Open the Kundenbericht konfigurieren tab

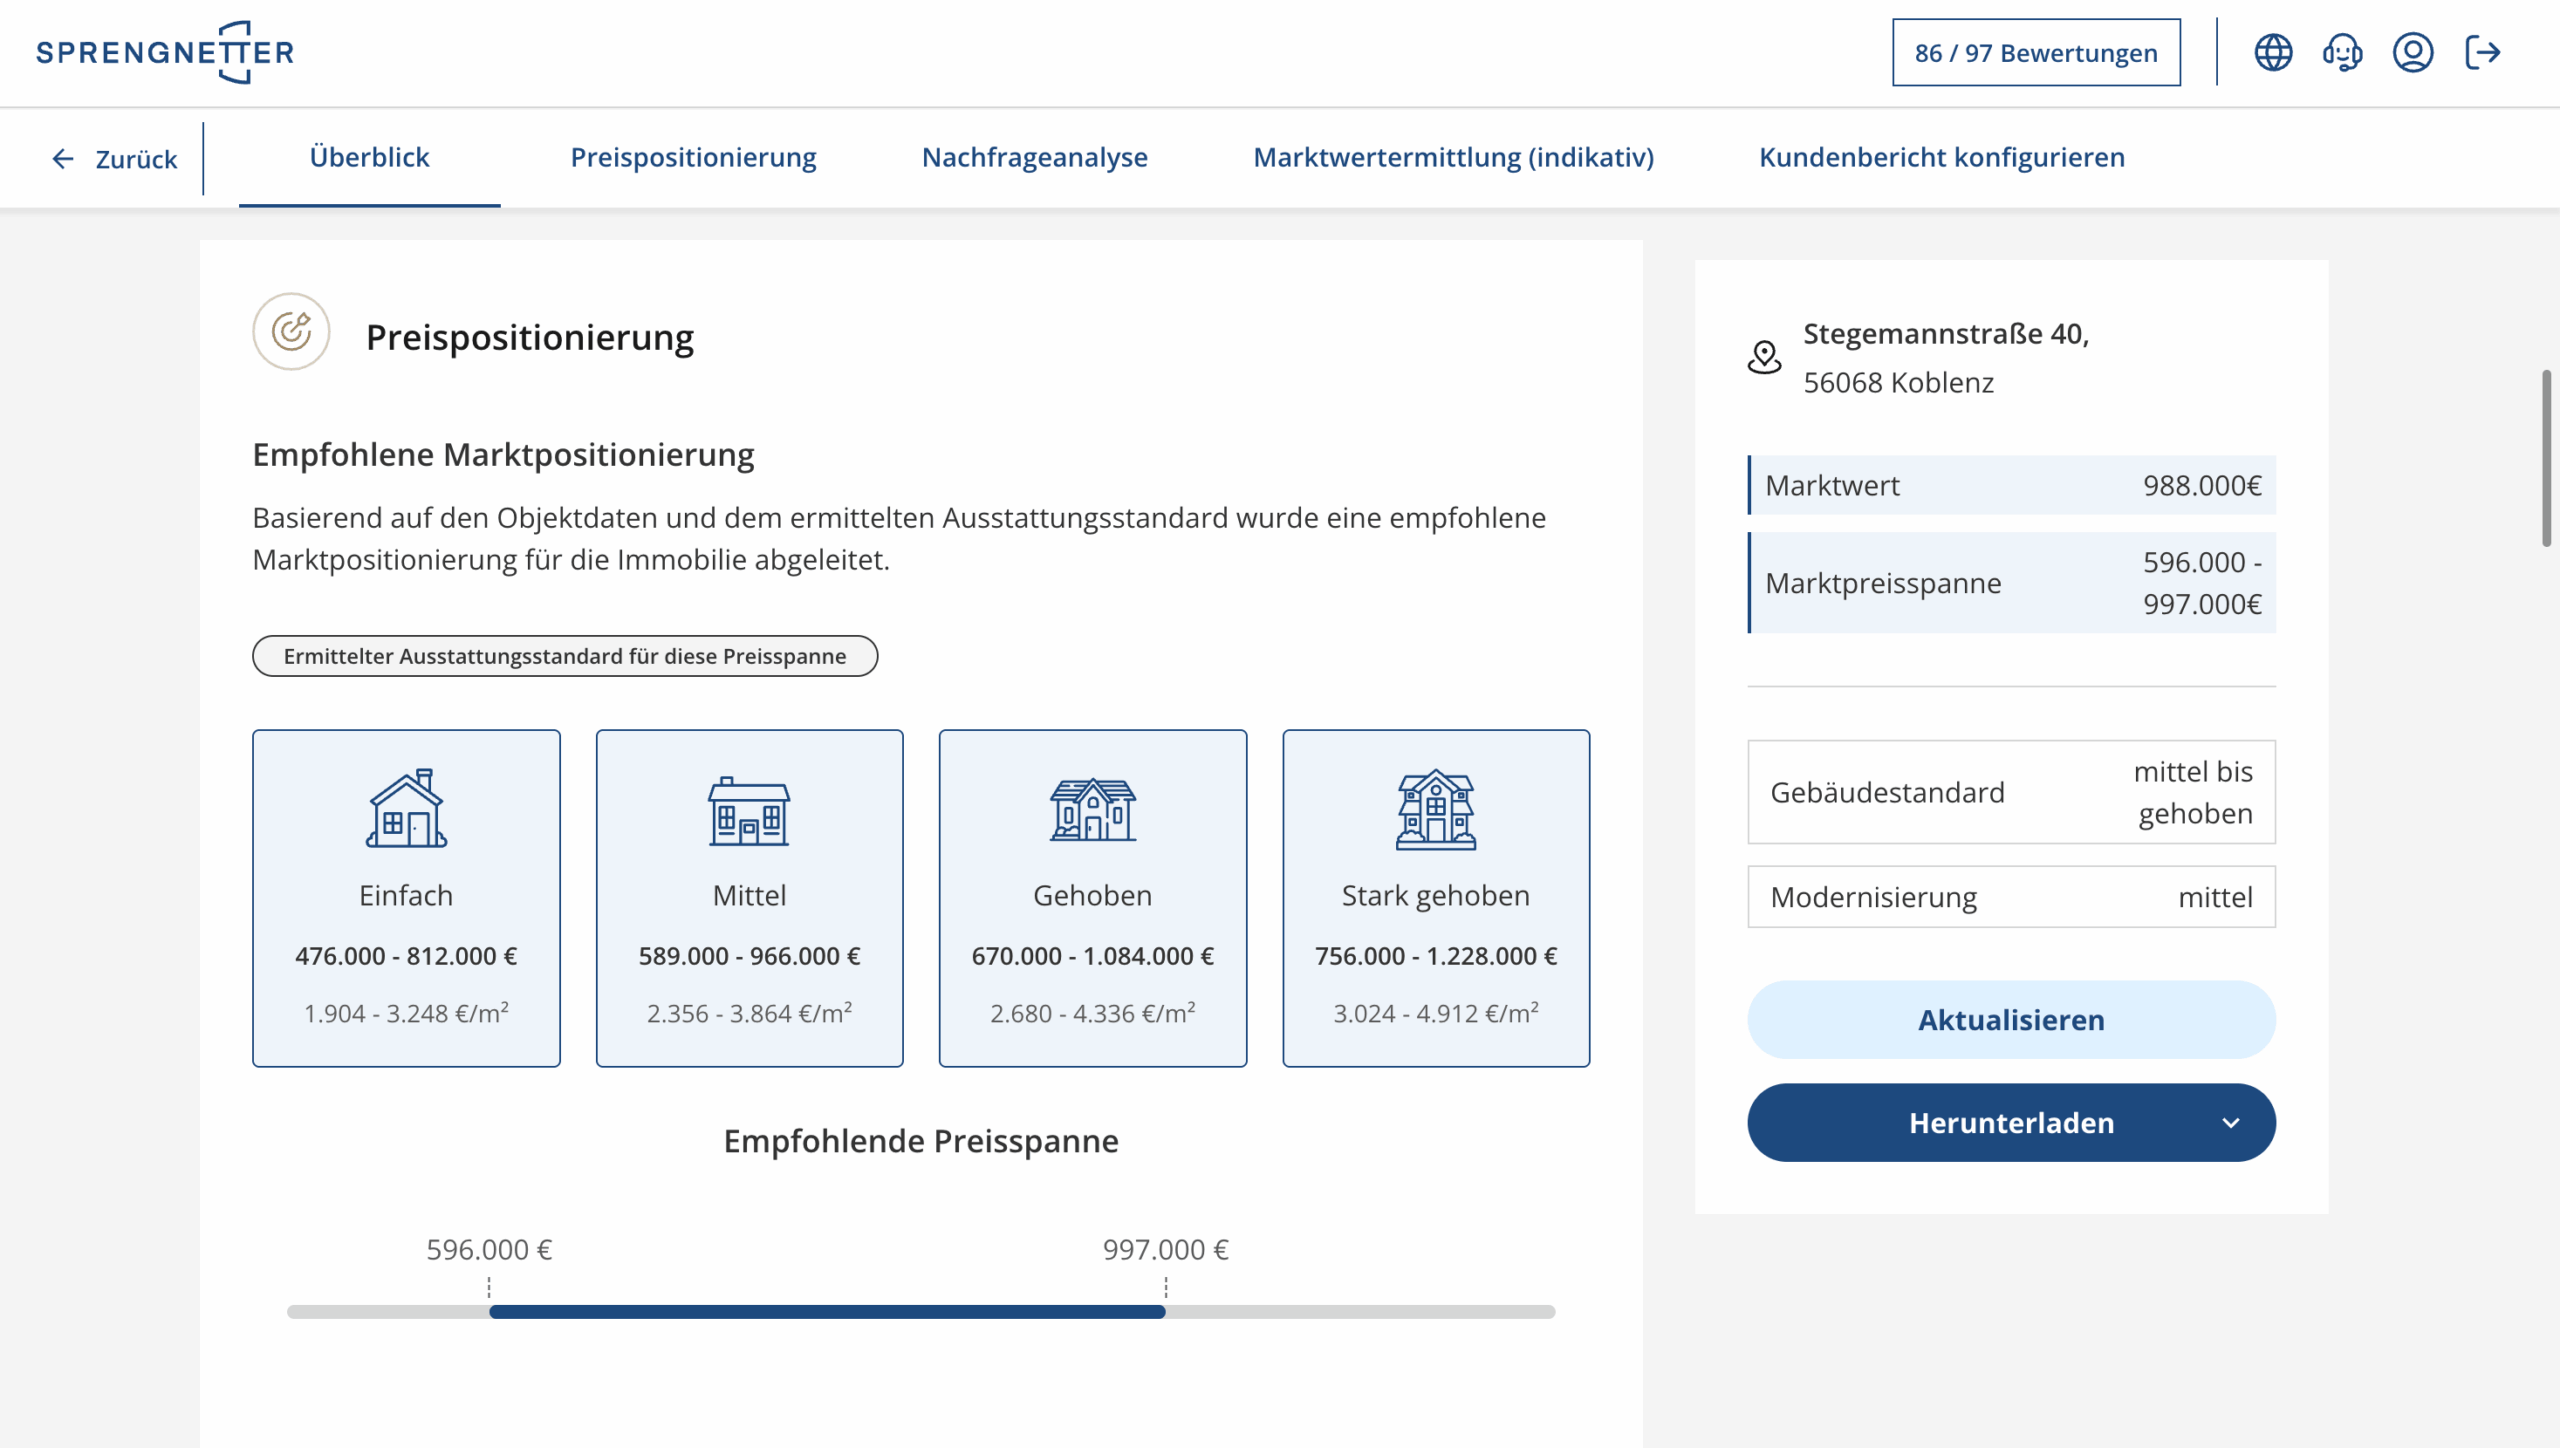click(x=1941, y=157)
